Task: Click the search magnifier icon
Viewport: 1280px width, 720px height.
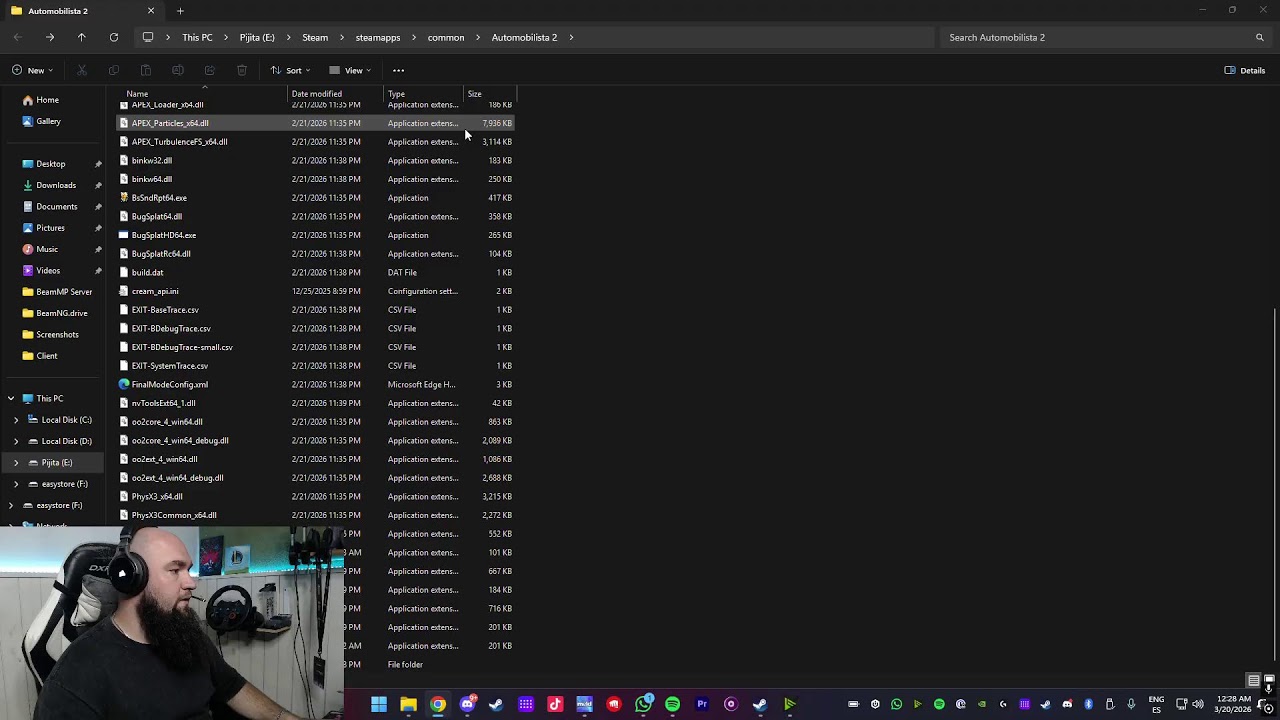Action: point(1260,37)
